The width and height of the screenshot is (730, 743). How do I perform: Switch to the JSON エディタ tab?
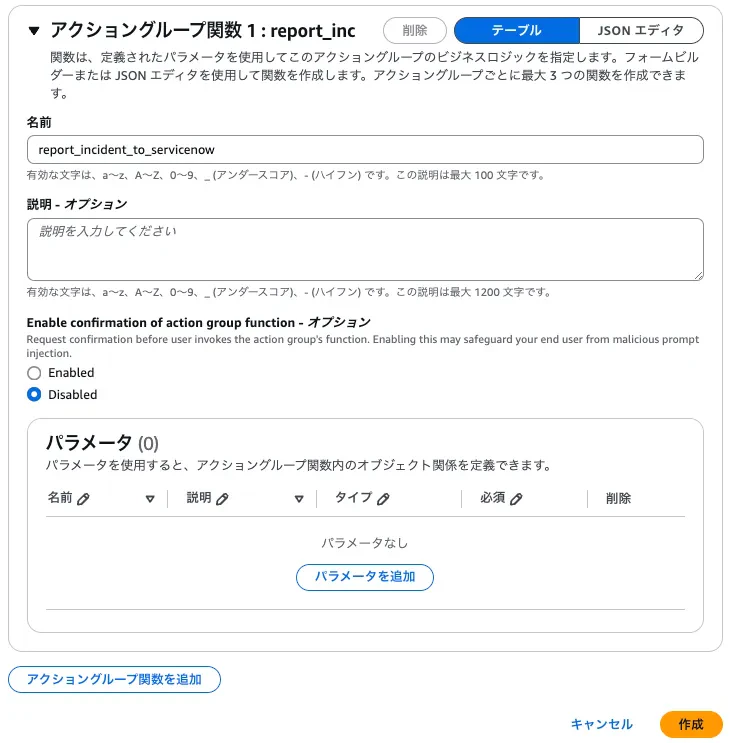point(641,30)
